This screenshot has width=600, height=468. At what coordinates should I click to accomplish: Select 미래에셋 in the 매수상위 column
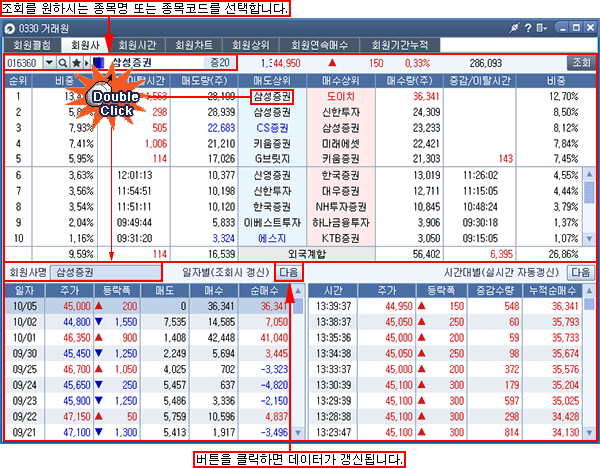click(341, 143)
